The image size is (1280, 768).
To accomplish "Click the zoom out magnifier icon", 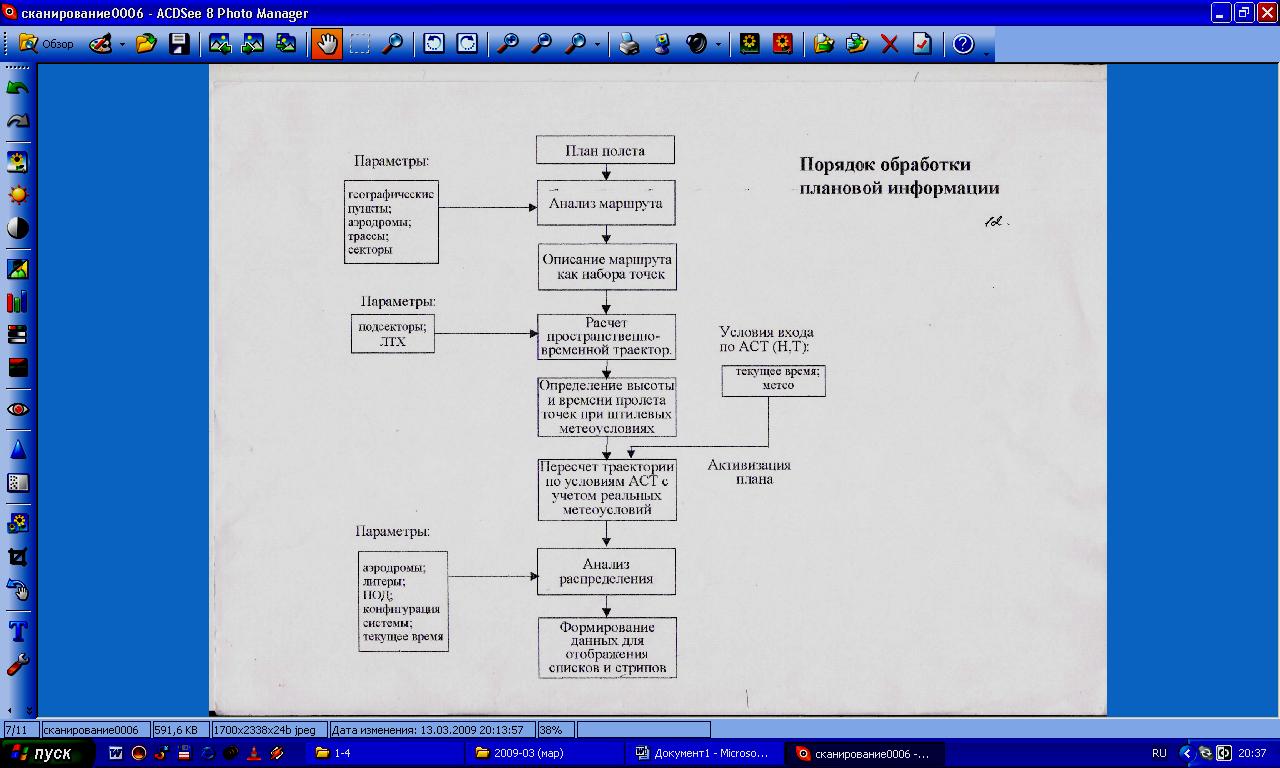I will tap(541, 44).
